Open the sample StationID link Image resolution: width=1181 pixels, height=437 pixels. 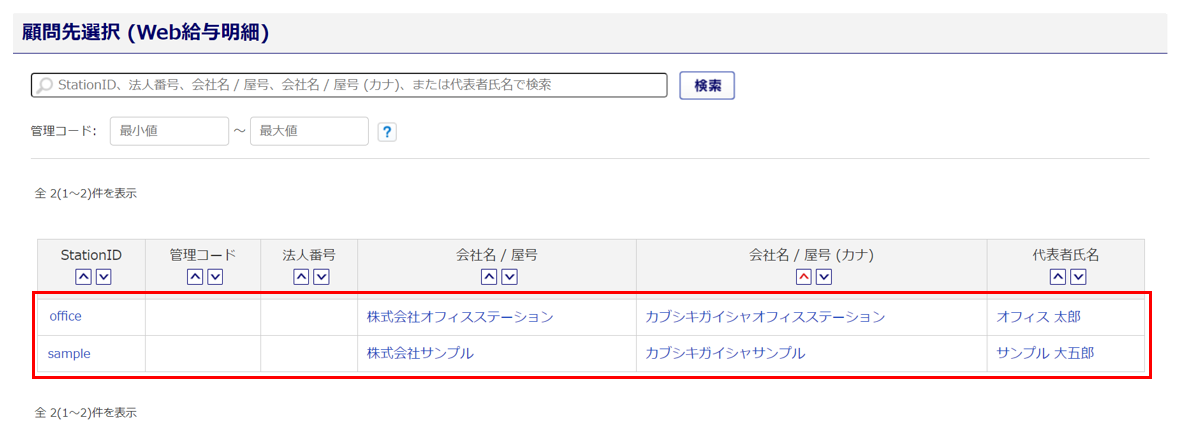[69, 353]
